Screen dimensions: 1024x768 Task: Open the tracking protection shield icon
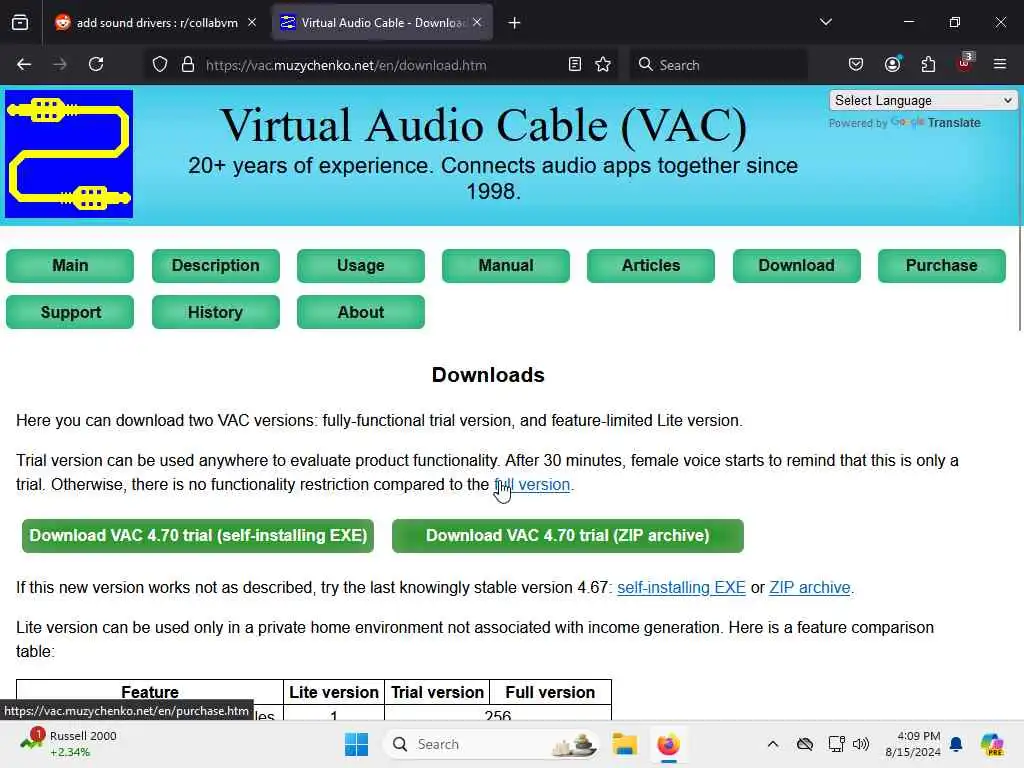pyautogui.click(x=160, y=65)
